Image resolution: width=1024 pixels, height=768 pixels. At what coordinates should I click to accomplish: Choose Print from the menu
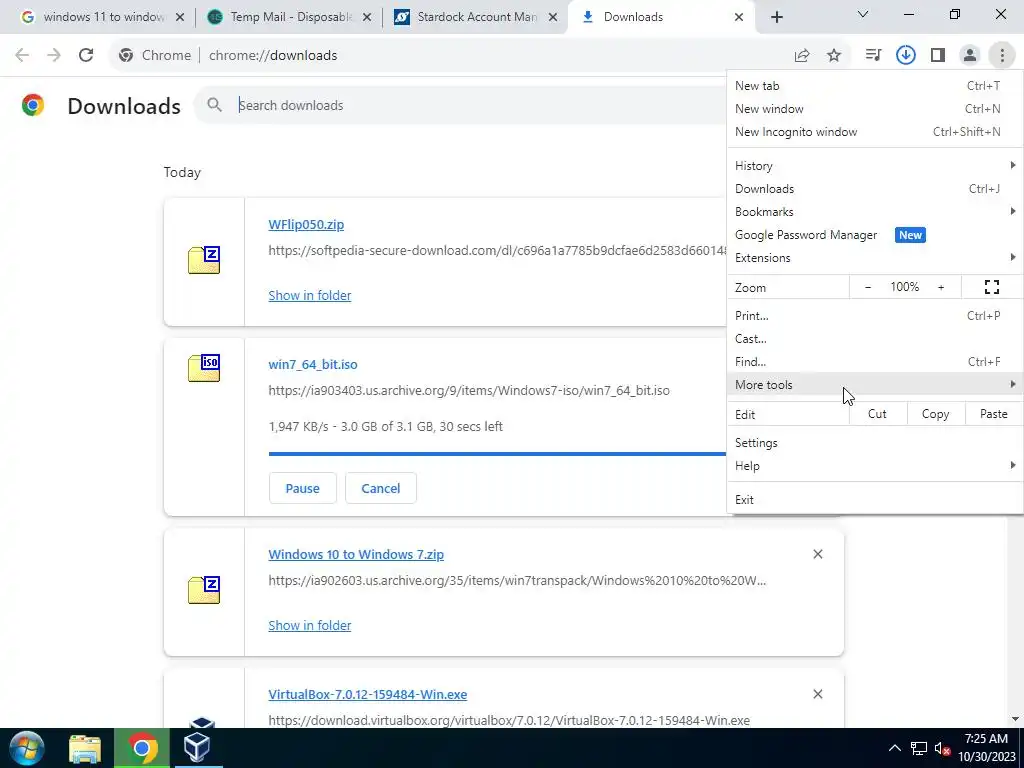click(875, 315)
